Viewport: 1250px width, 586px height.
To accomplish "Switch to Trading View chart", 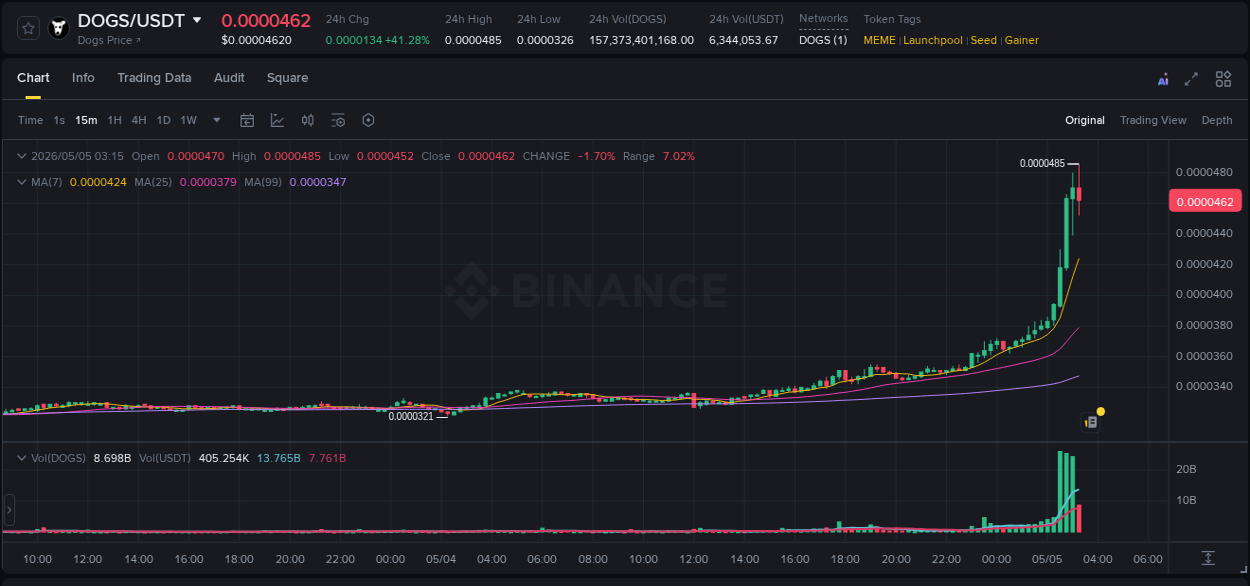I will click(x=1153, y=120).
